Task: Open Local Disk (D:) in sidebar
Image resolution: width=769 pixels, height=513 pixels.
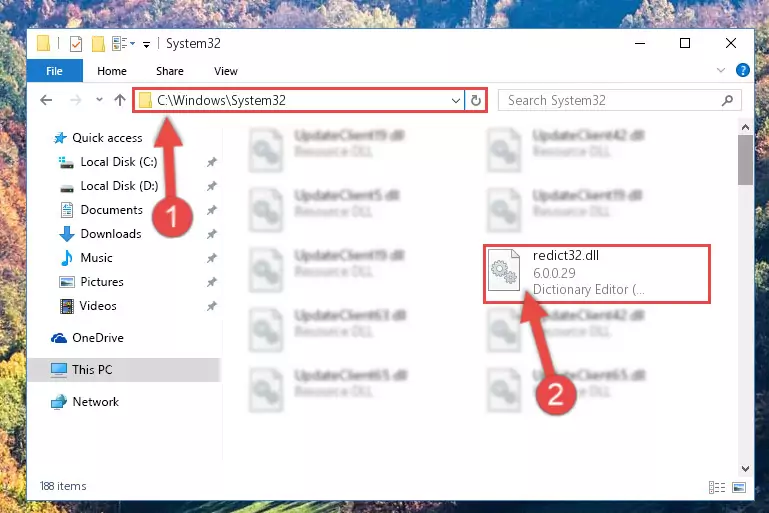Action: click(x=119, y=186)
